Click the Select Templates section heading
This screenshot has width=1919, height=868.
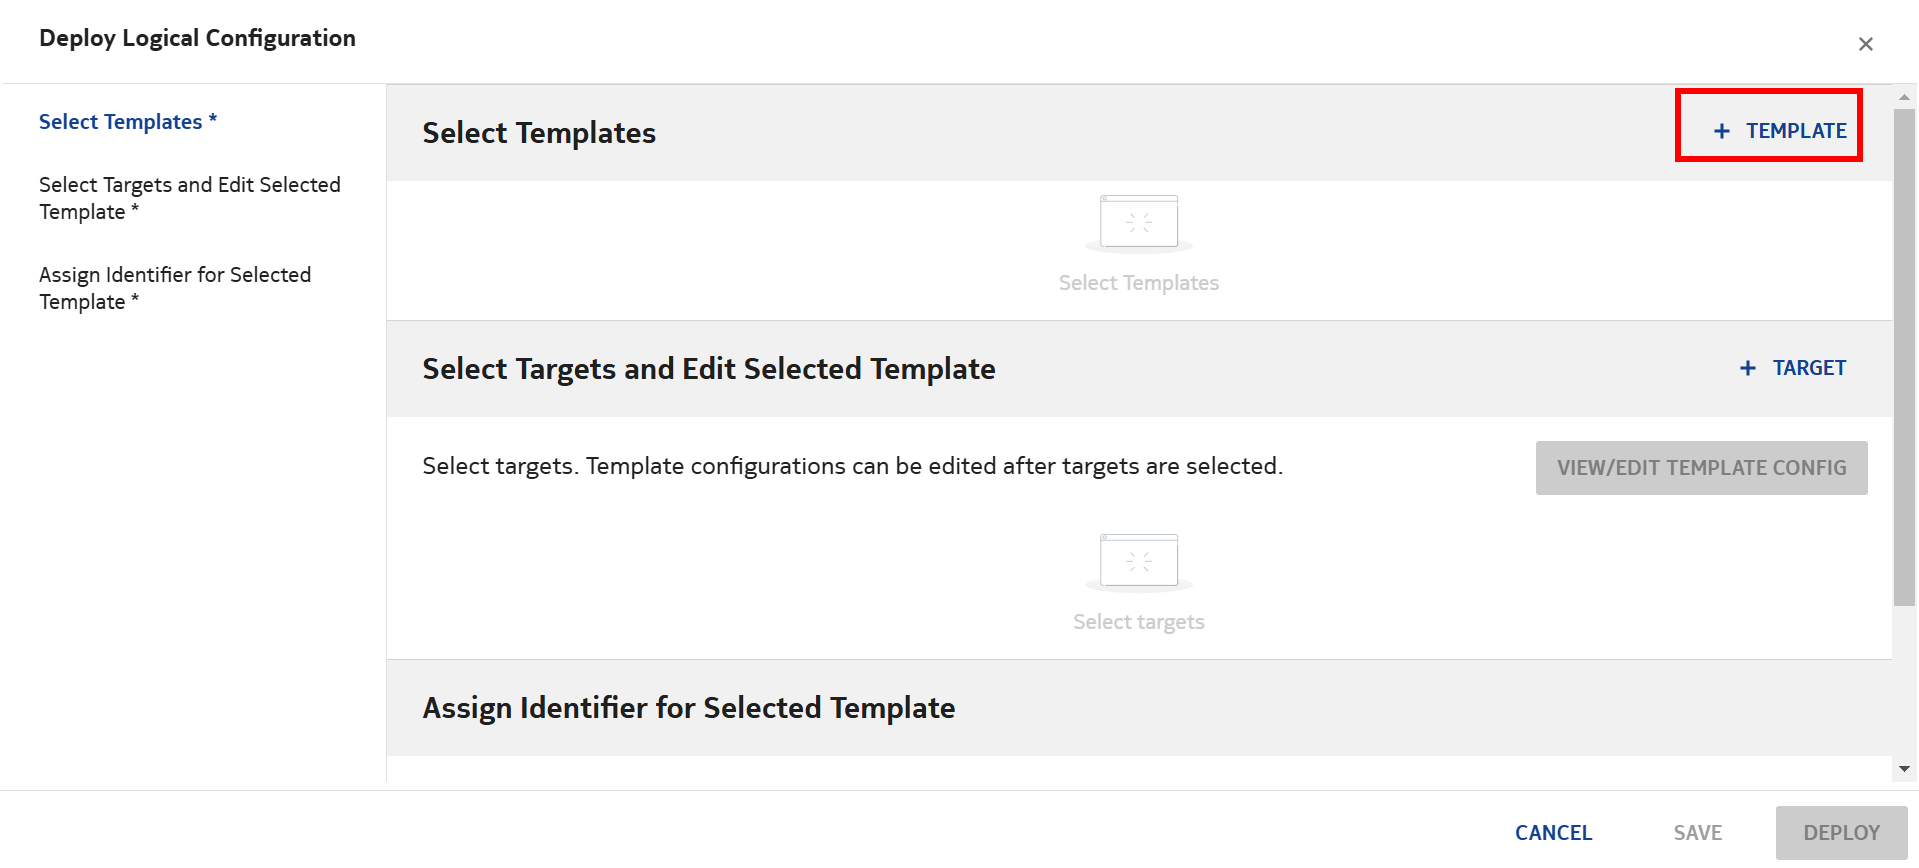point(539,133)
